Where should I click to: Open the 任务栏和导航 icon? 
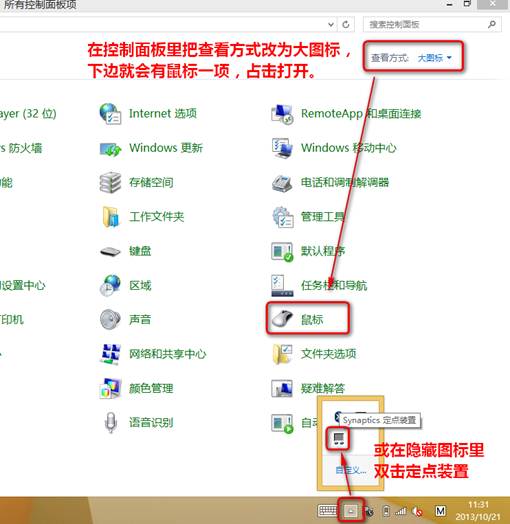coord(282,286)
